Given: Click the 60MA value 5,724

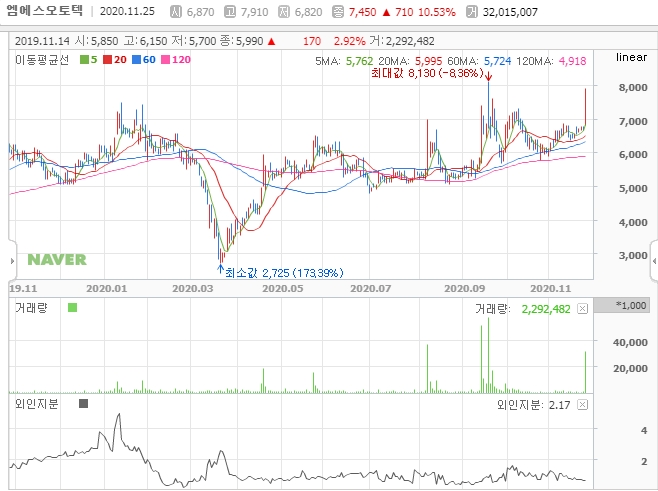Looking at the screenshot, I should pyautogui.click(x=497, y=61).
